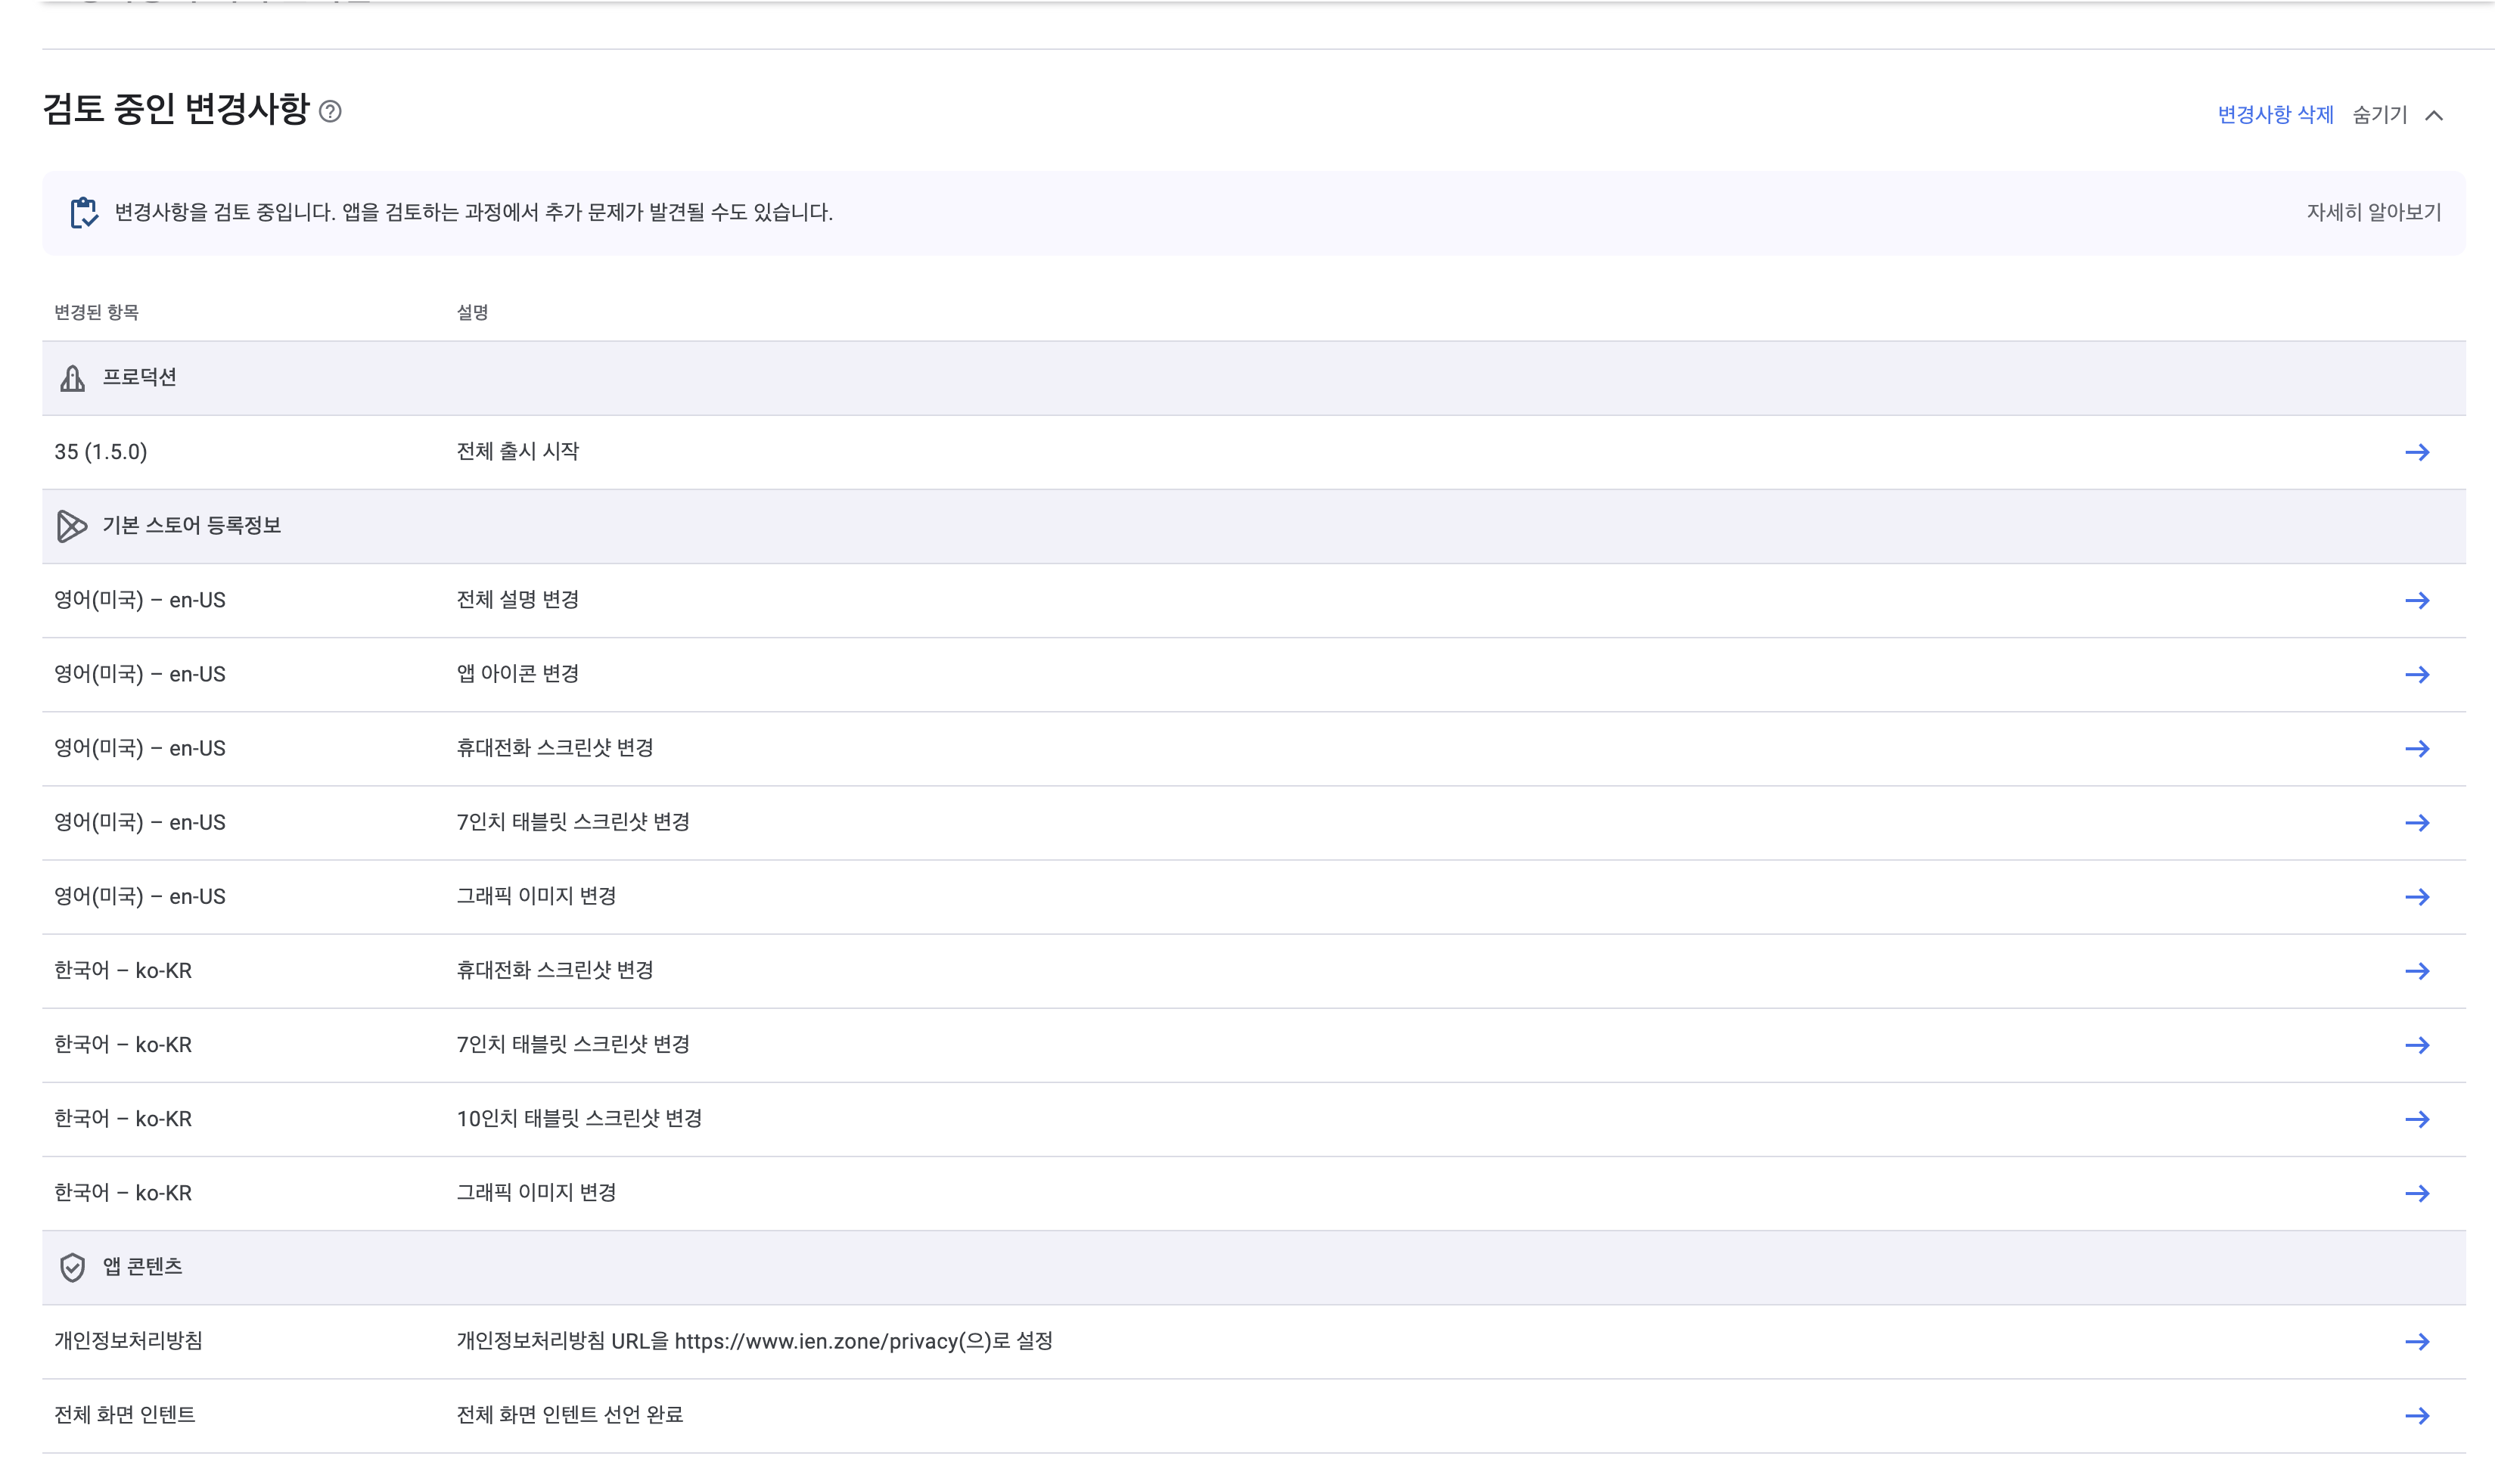
Task: Collapse section with the 숨기기 chevron
Action: coord(2434,116)
